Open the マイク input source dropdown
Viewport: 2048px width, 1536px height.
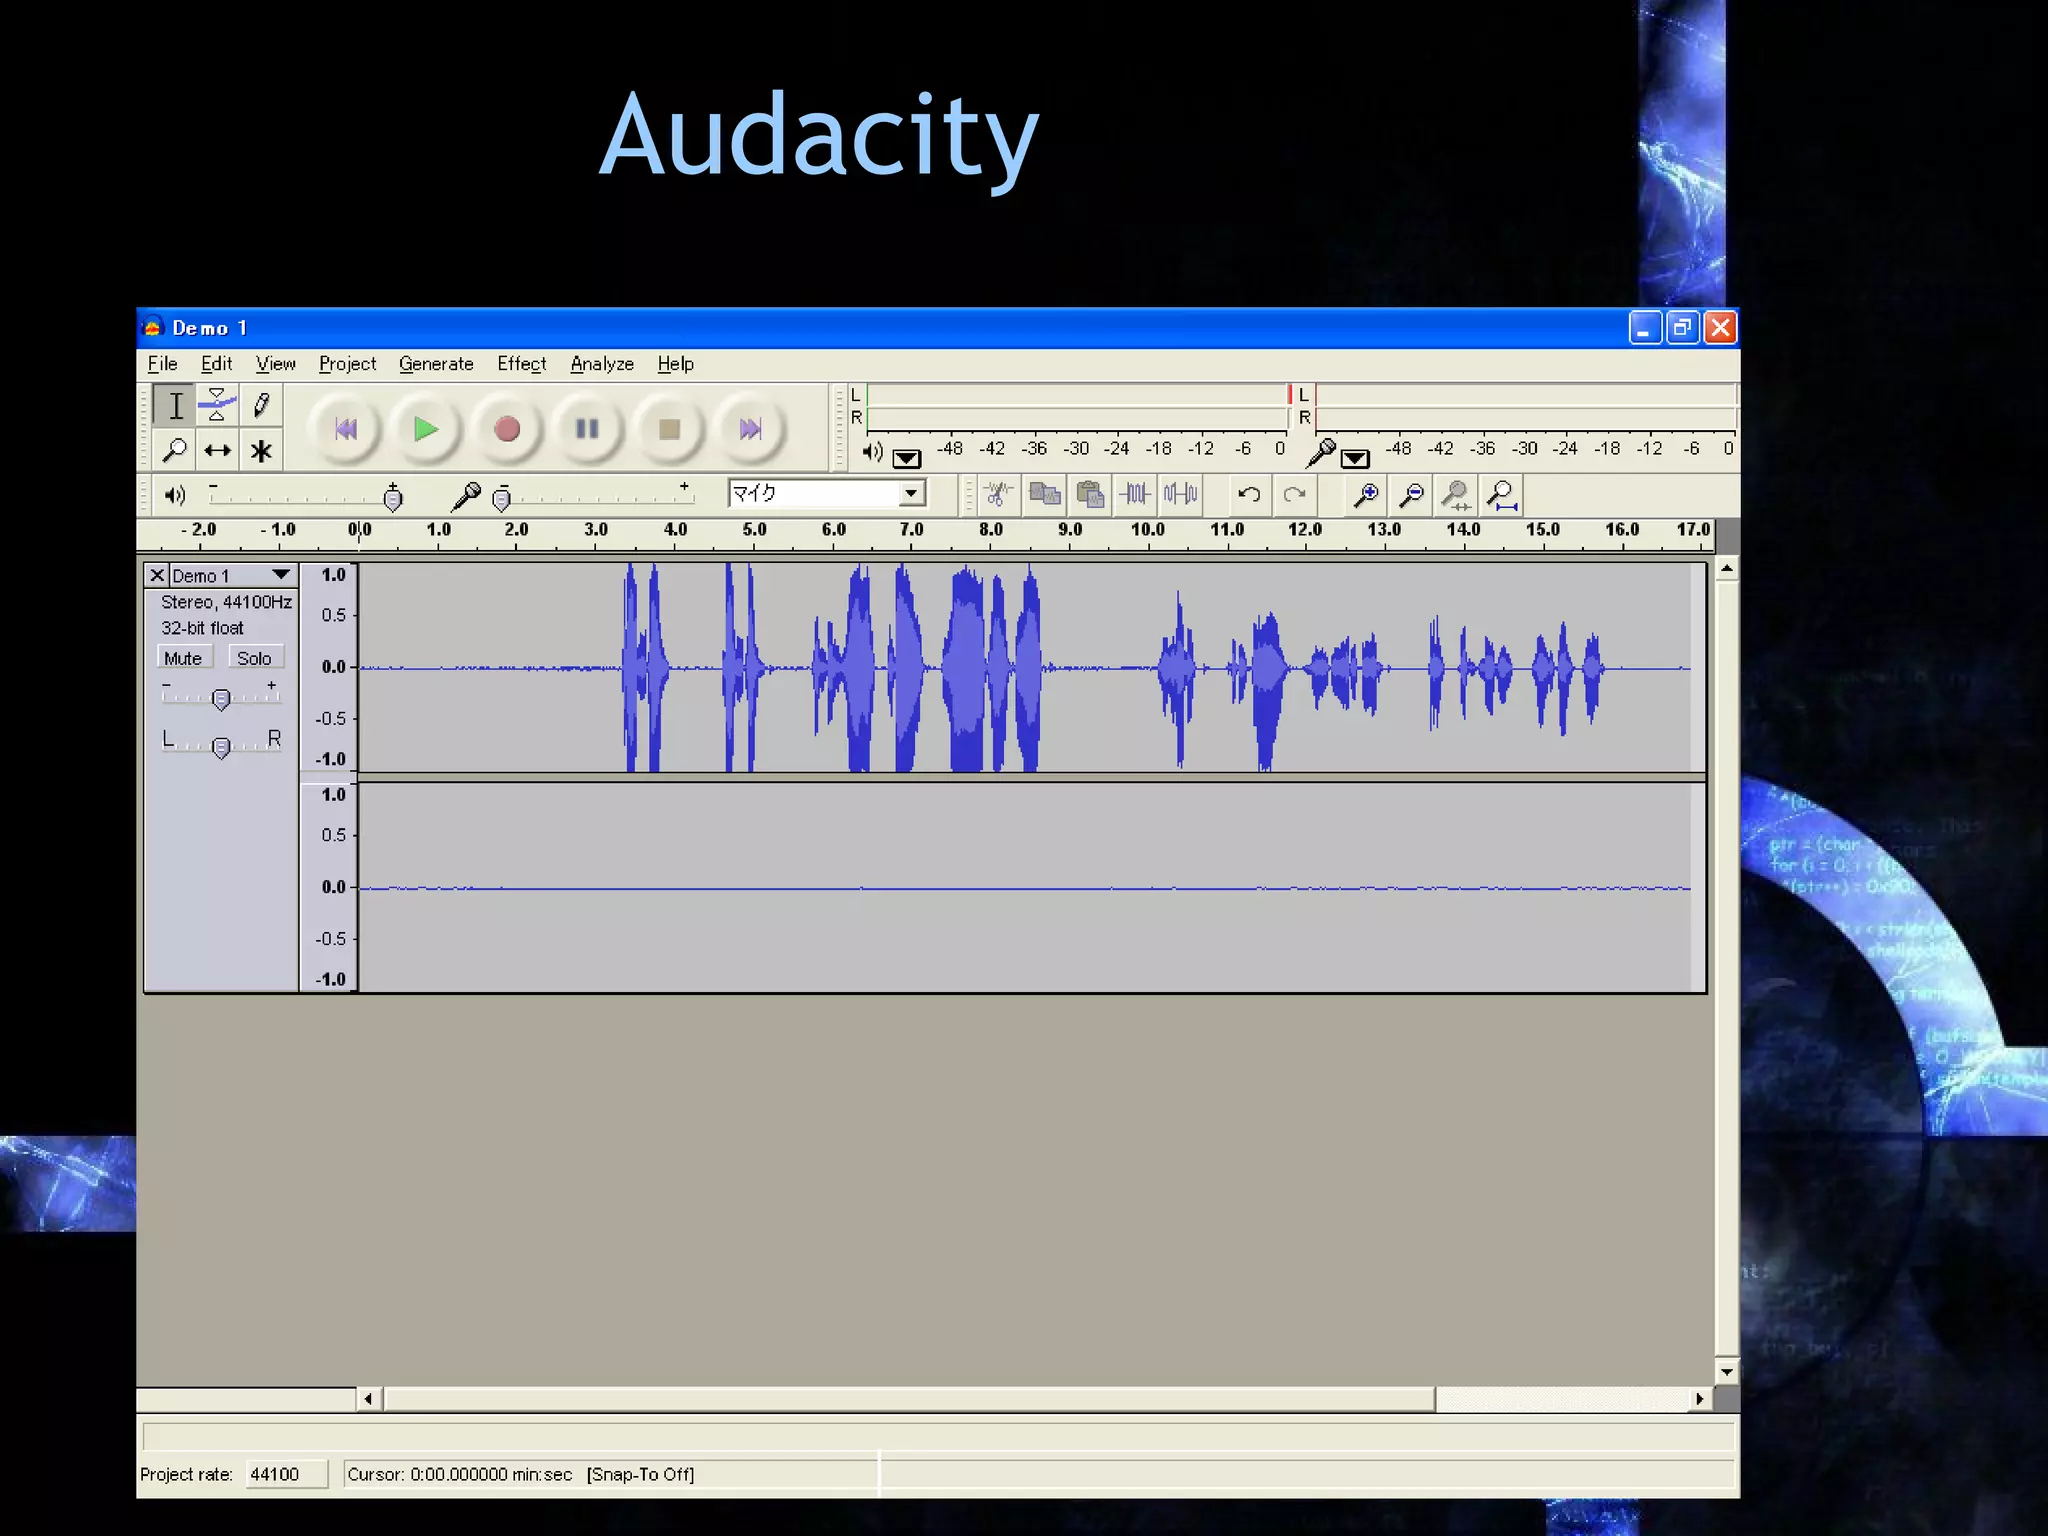911,493
